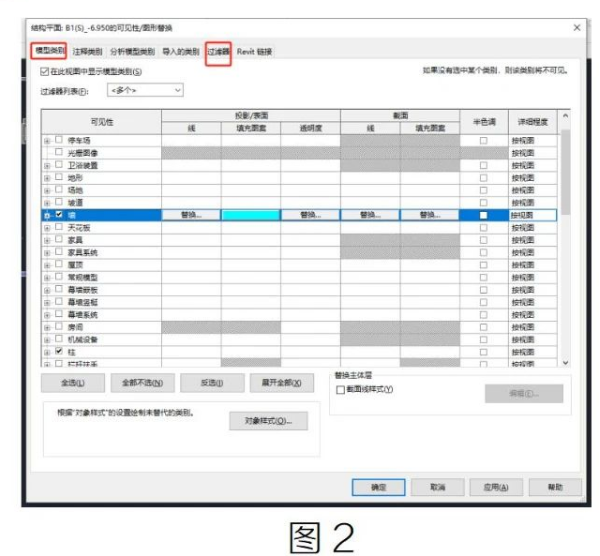The image size is (600, 556).
Task: Expand the 墙 category node
Action: pyautogui.click(x=47, y=216)
